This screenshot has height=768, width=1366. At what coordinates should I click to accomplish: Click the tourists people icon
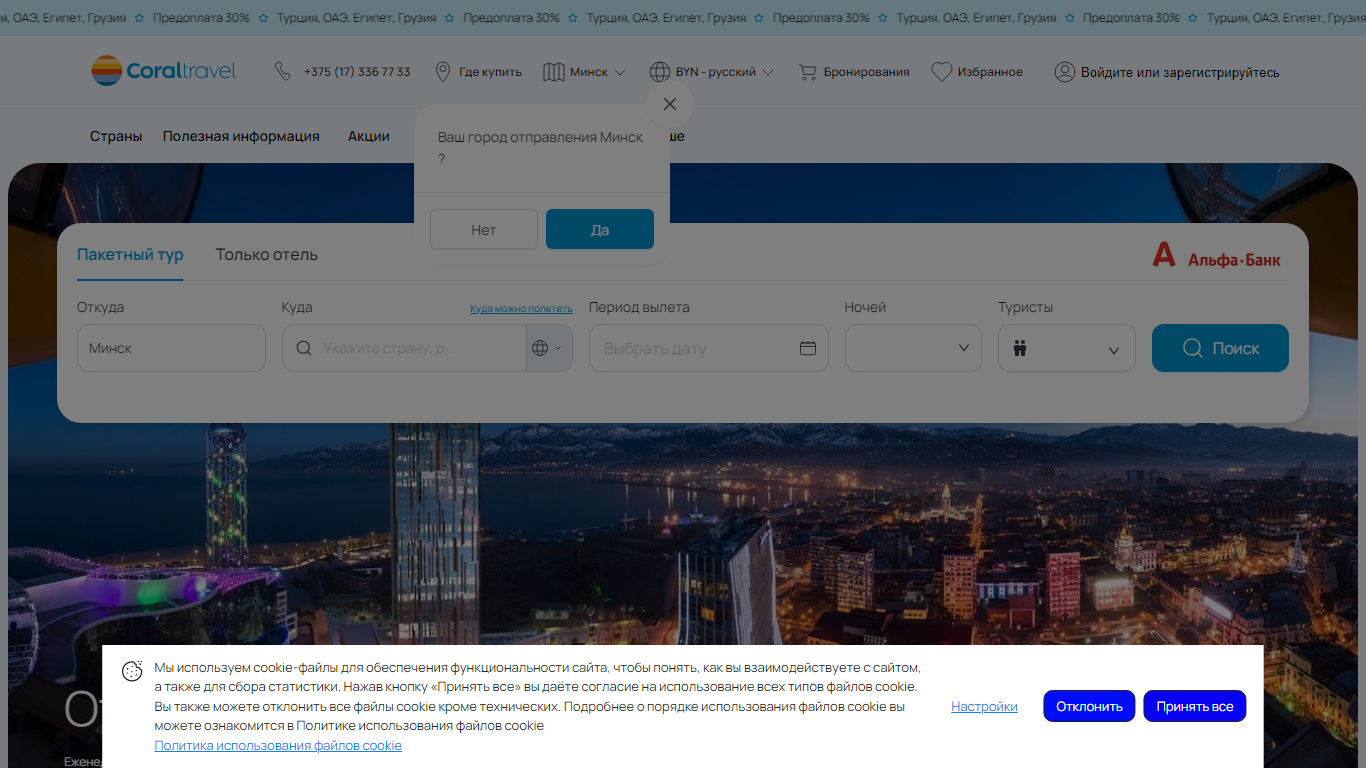(1020, 349)
